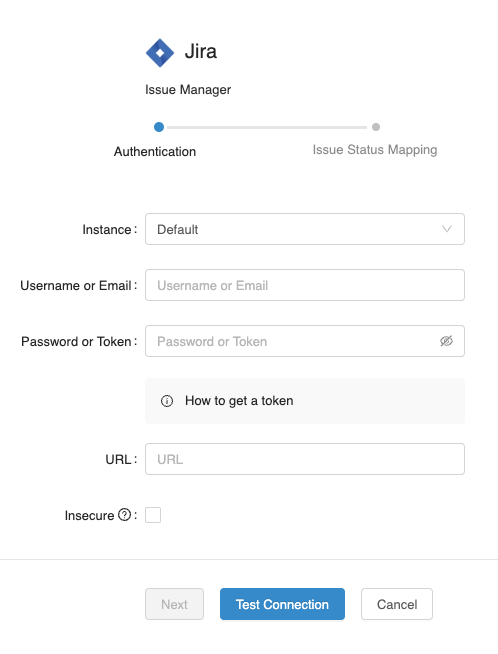The image size is (498, 654).
Task: Focus the URL input field
Action: (x=305, y=459)
